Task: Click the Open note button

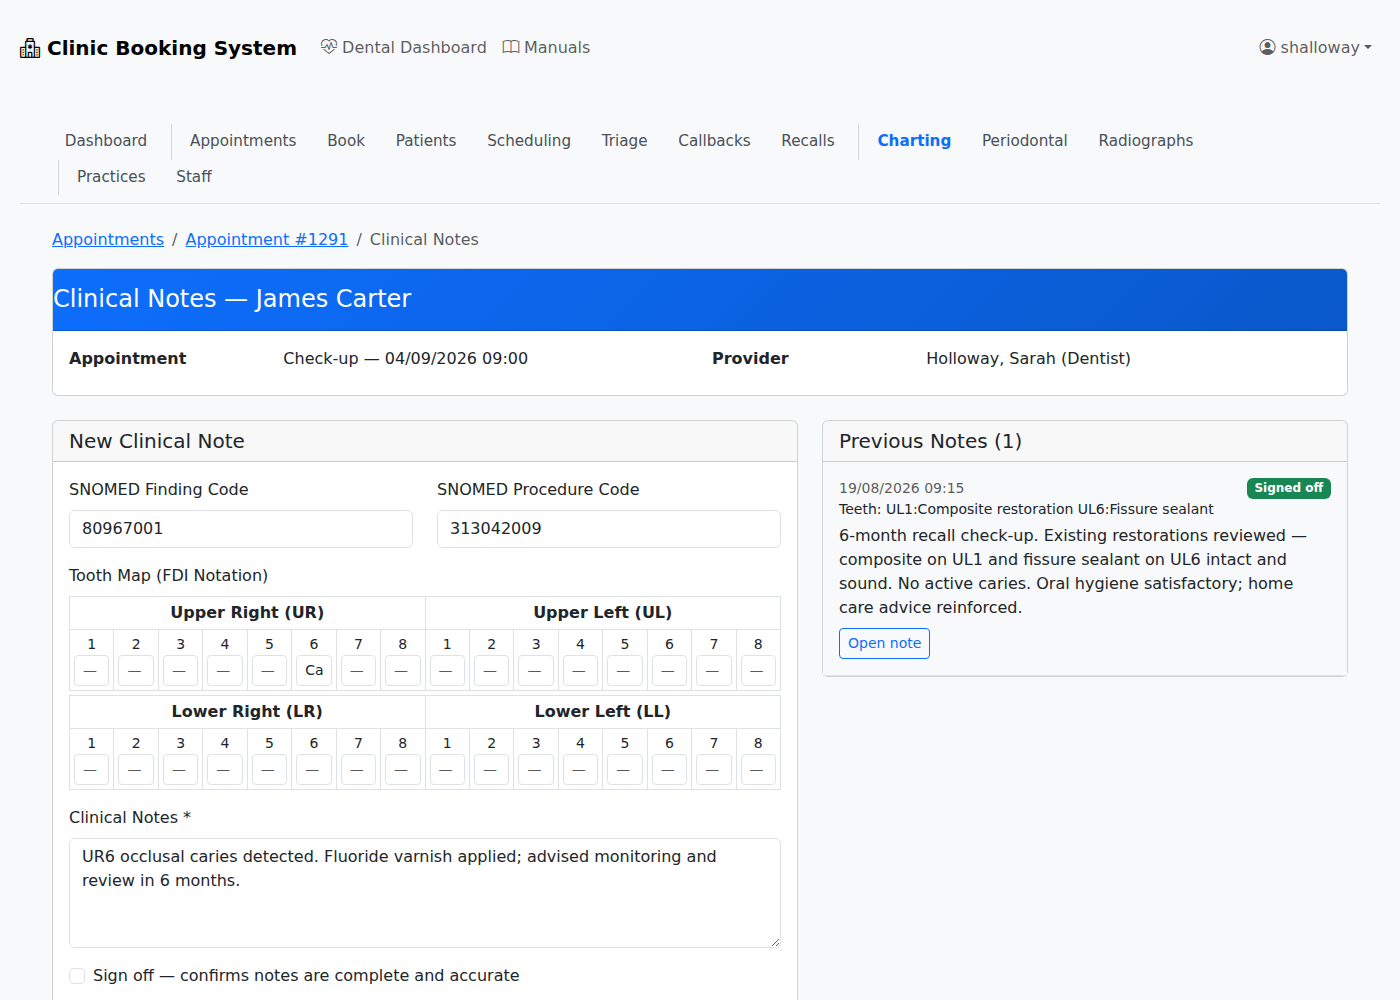Action: click(884, 644)
